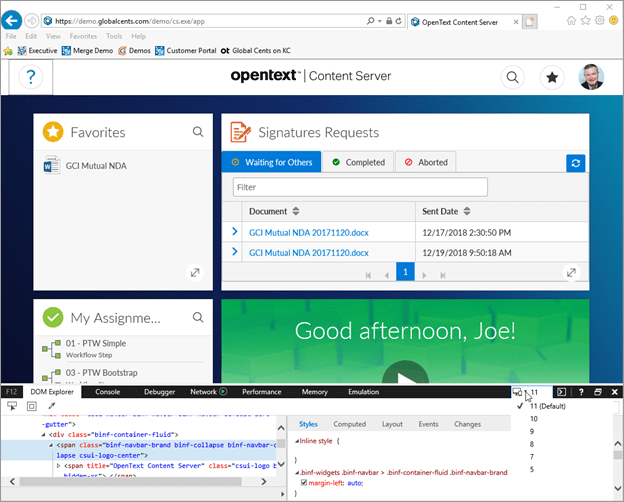Image resolution: width=624 pixels, height=502 pixels.
Task: Go to next page of signature results
Action: pyautogui.click(x=424, y=275)
